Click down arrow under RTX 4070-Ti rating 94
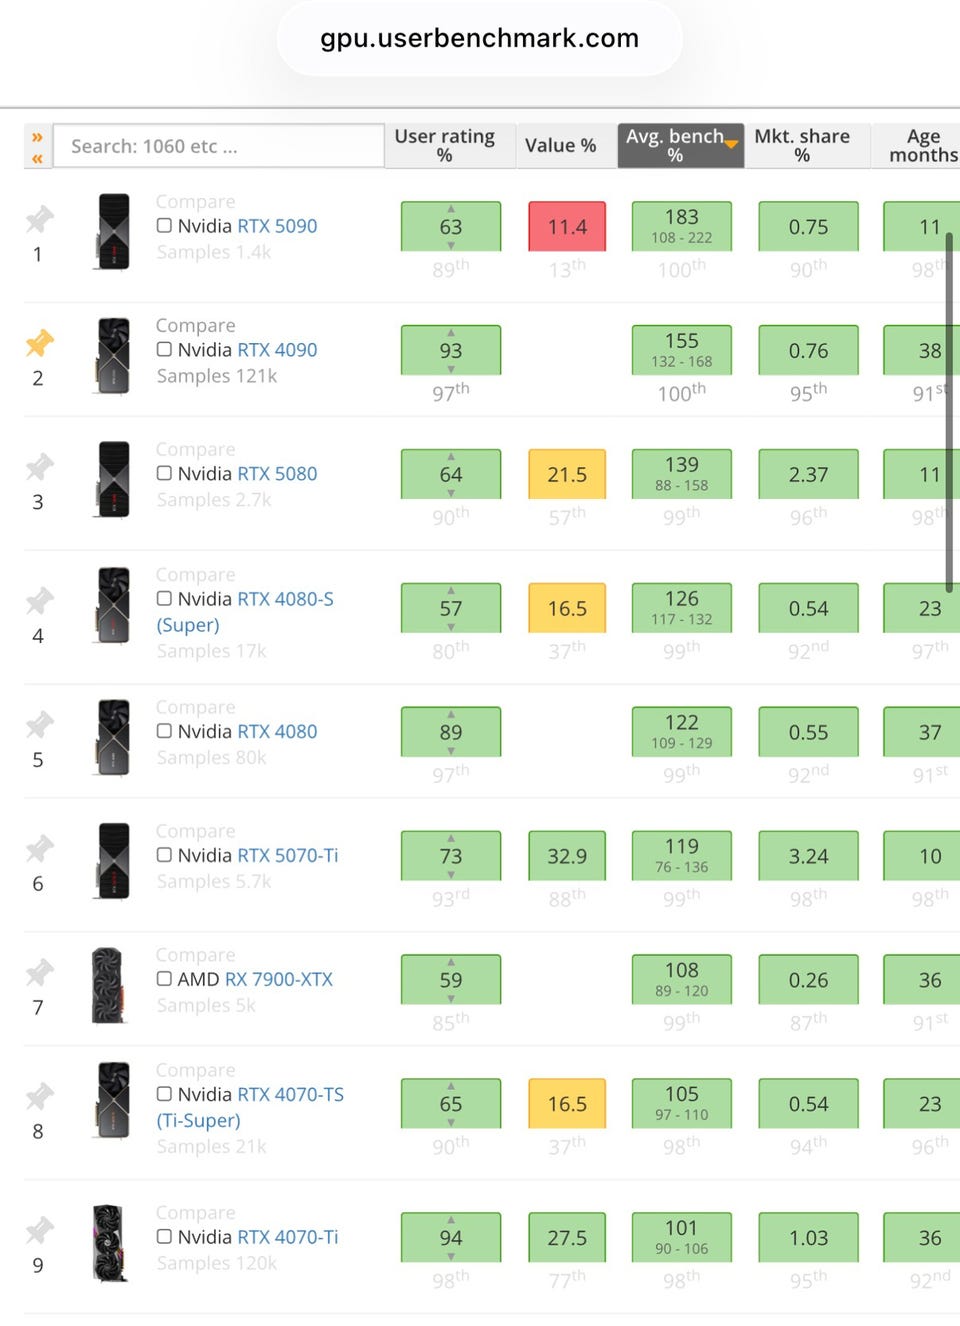 451,1256
